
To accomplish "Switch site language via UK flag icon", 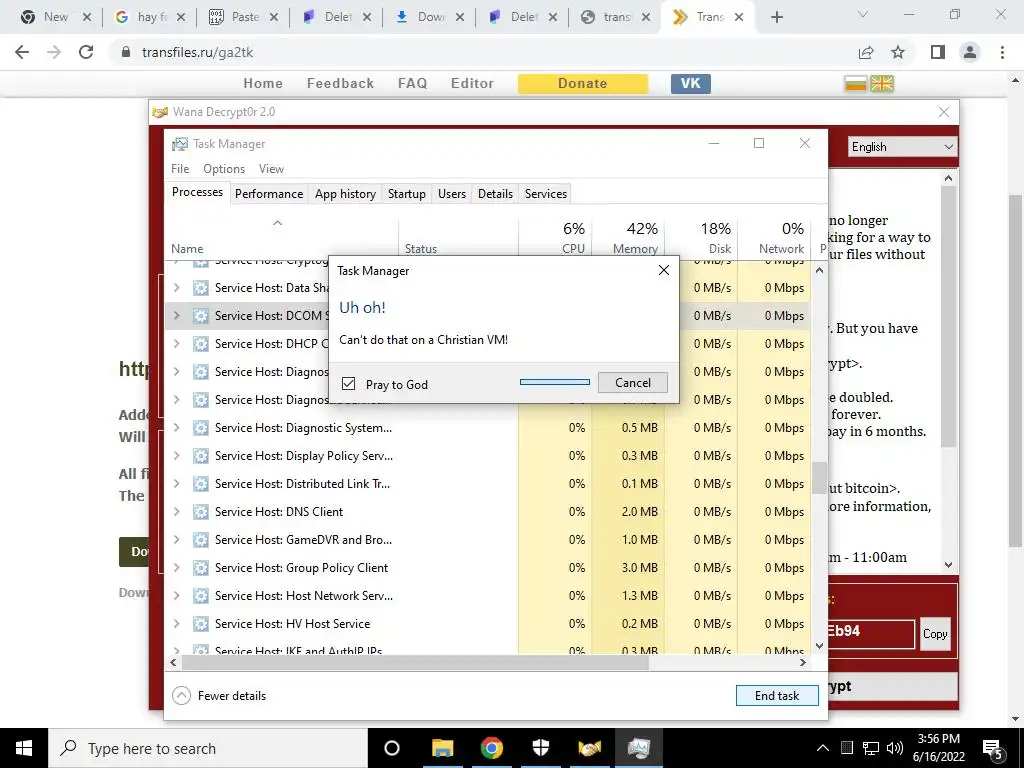I will tap(882, 84).
